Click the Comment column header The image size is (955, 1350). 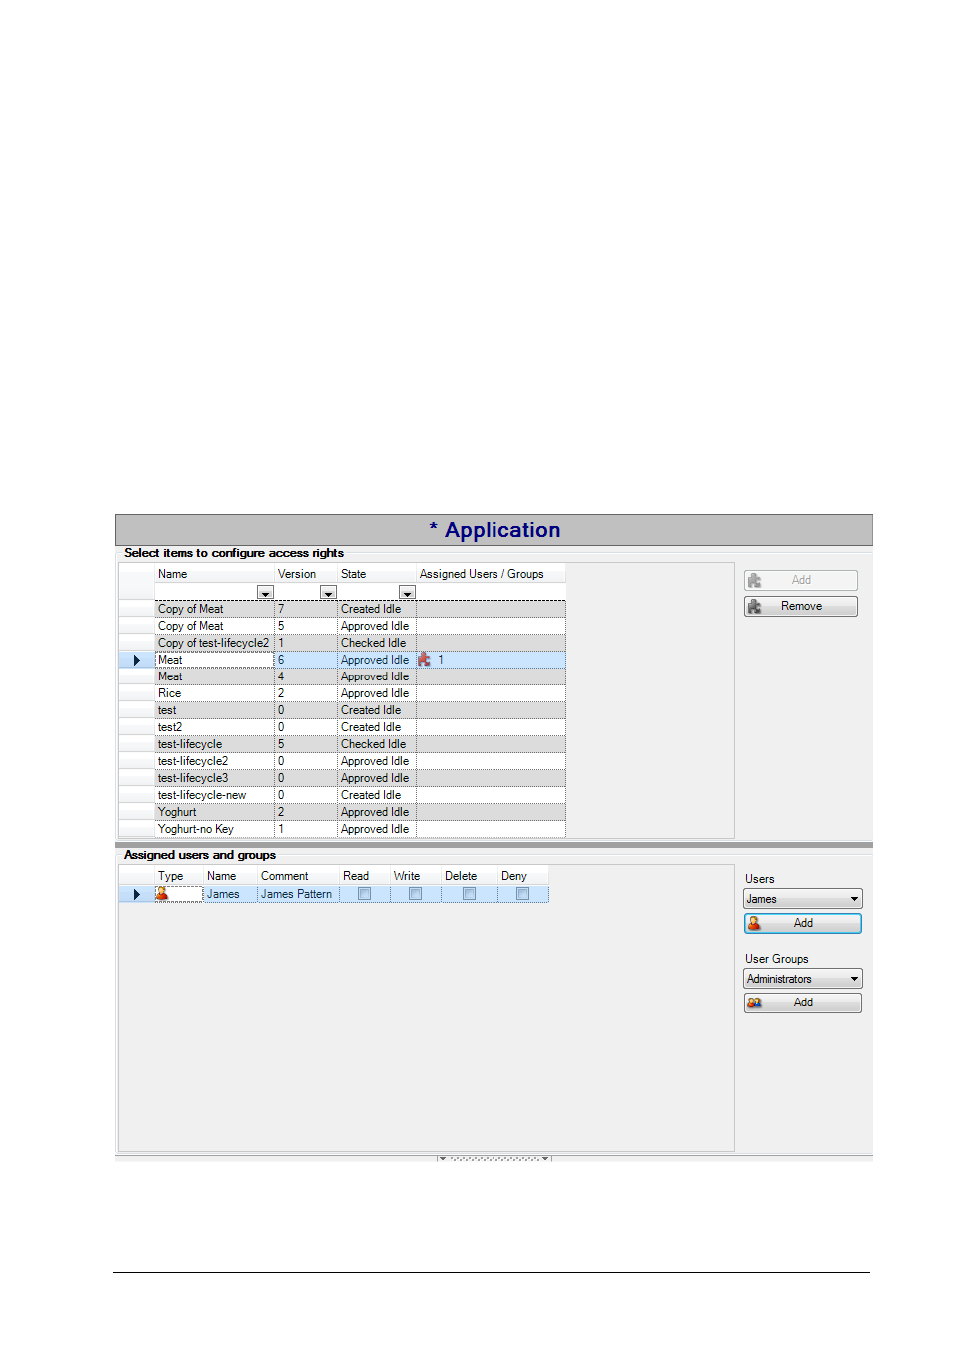pos(298,876)
